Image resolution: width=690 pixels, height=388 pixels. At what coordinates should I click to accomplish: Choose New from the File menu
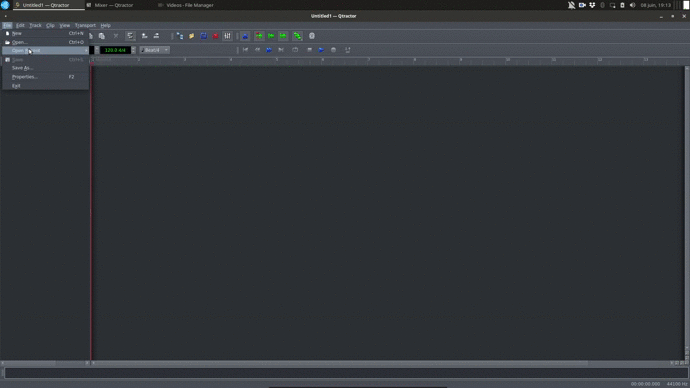[45, 33]
